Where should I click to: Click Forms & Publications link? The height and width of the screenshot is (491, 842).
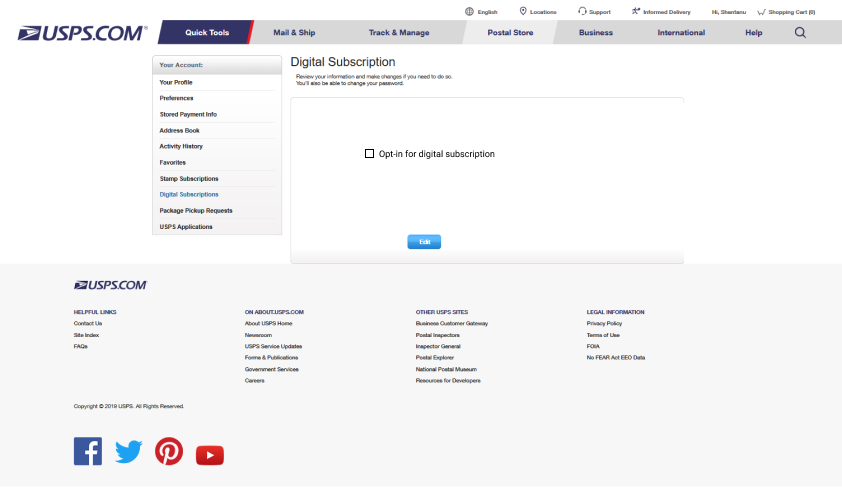[x=271, y=358]
